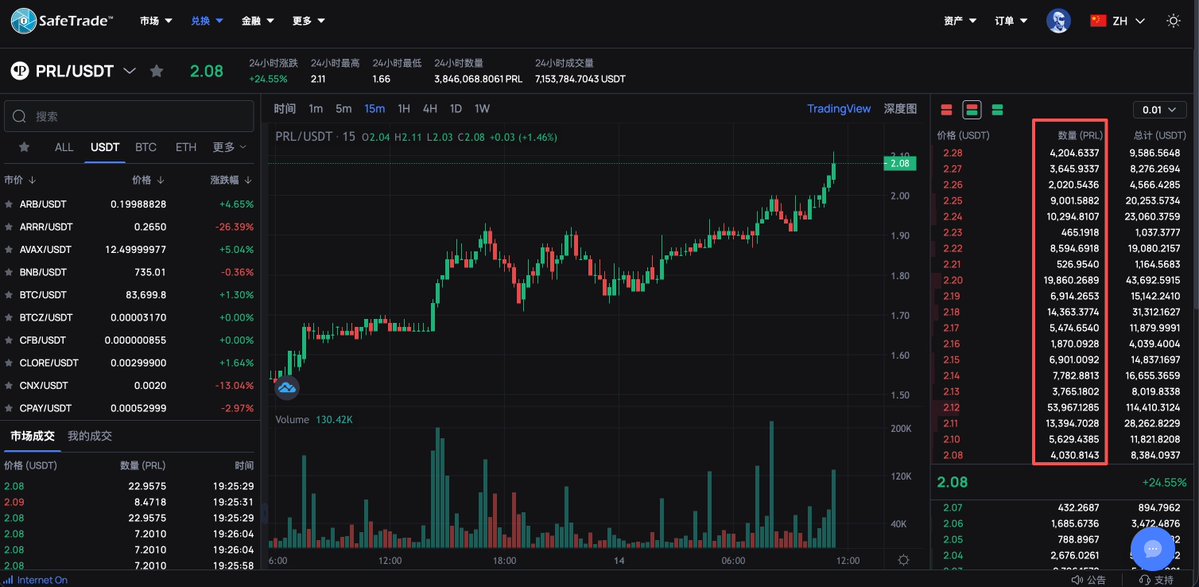Star the BNB/USDT pair

pos(8,272)
